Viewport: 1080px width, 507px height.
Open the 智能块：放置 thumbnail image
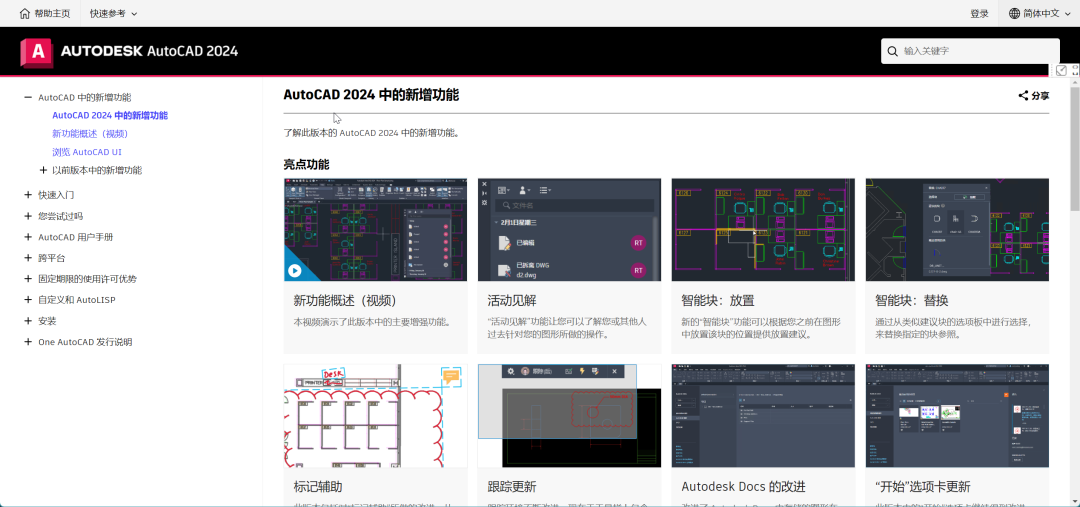(x=763, y=229)
